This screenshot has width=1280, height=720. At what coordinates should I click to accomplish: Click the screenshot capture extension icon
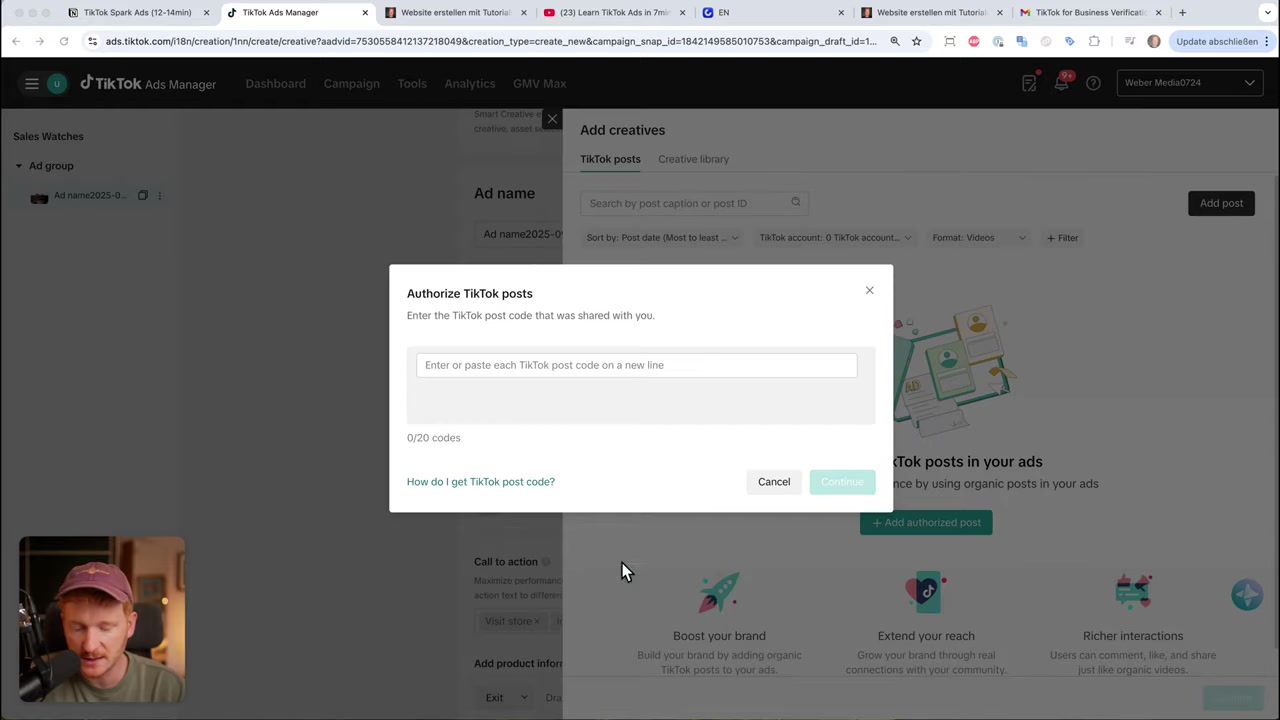coord(950,41)
